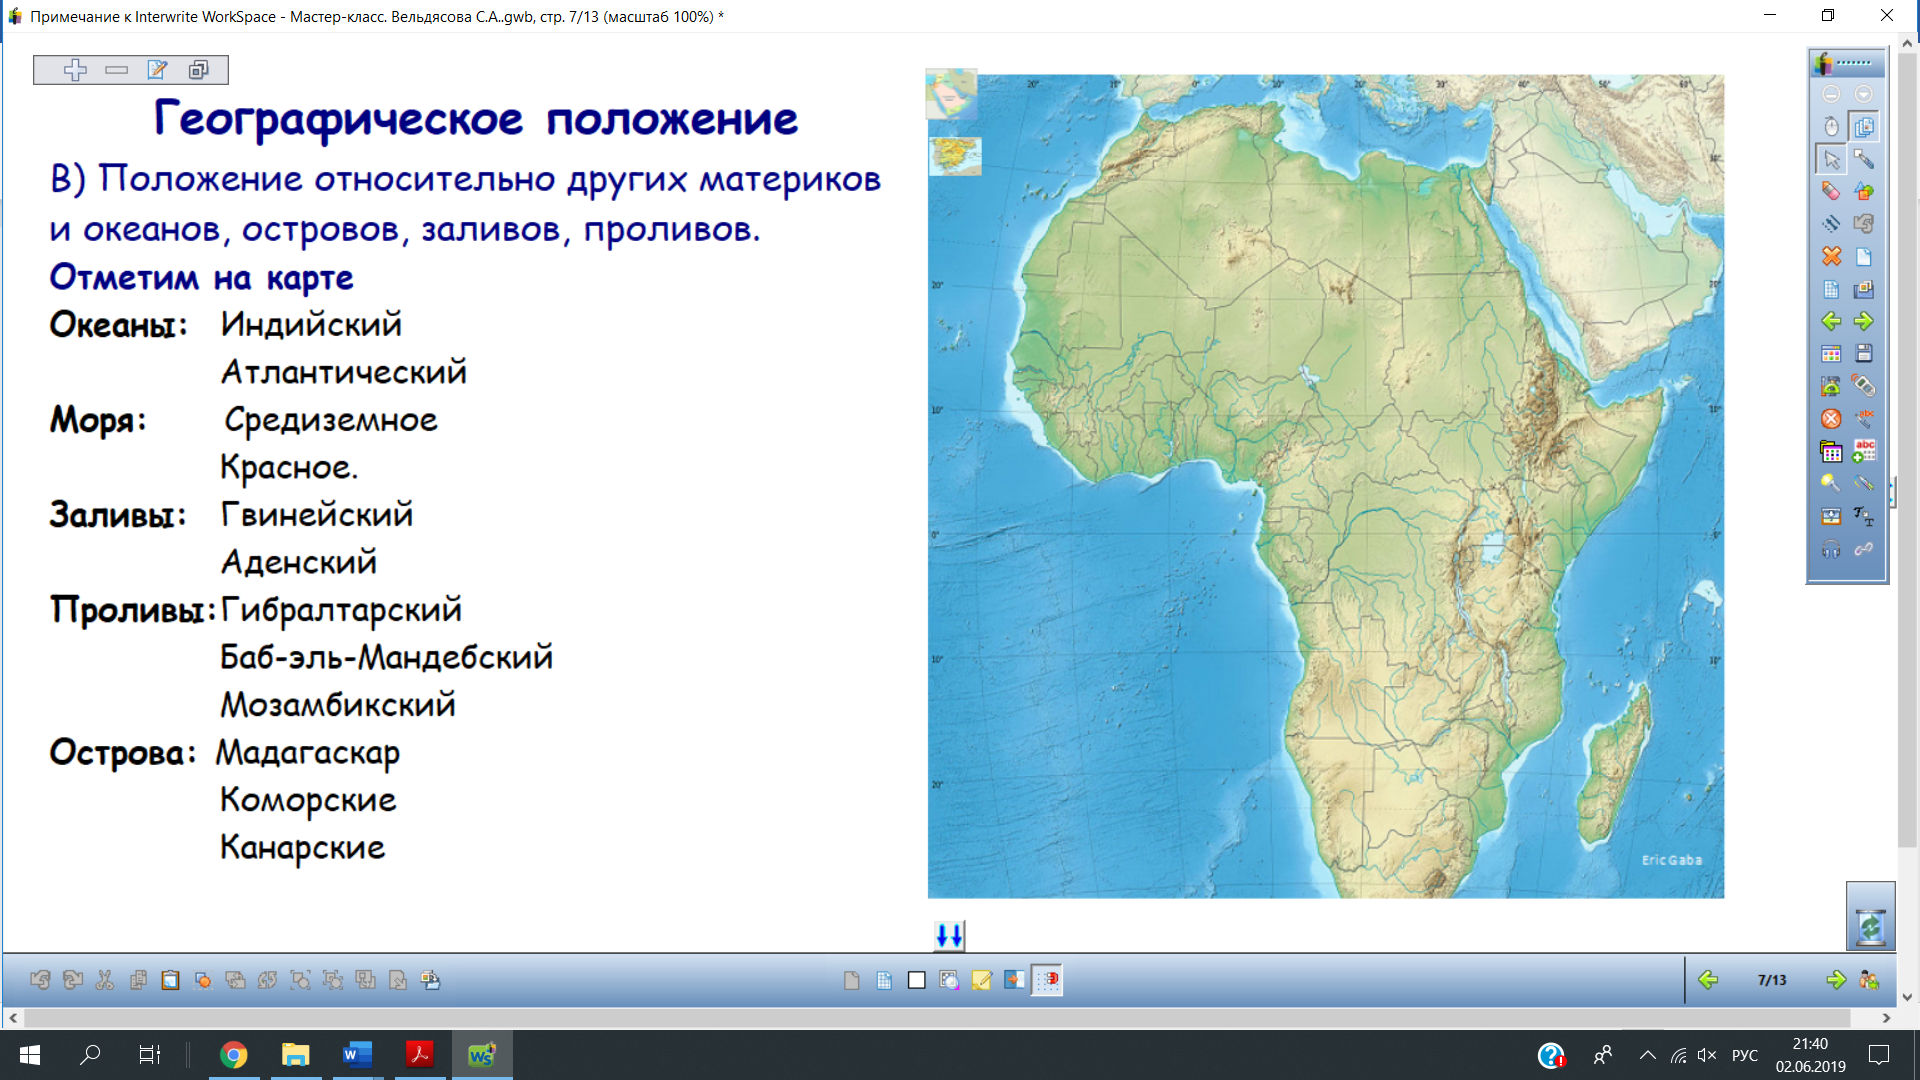Screen dimensions: 1920x1080
Task: Go to next page with bottom green arrow
Action: (1835, 980)
